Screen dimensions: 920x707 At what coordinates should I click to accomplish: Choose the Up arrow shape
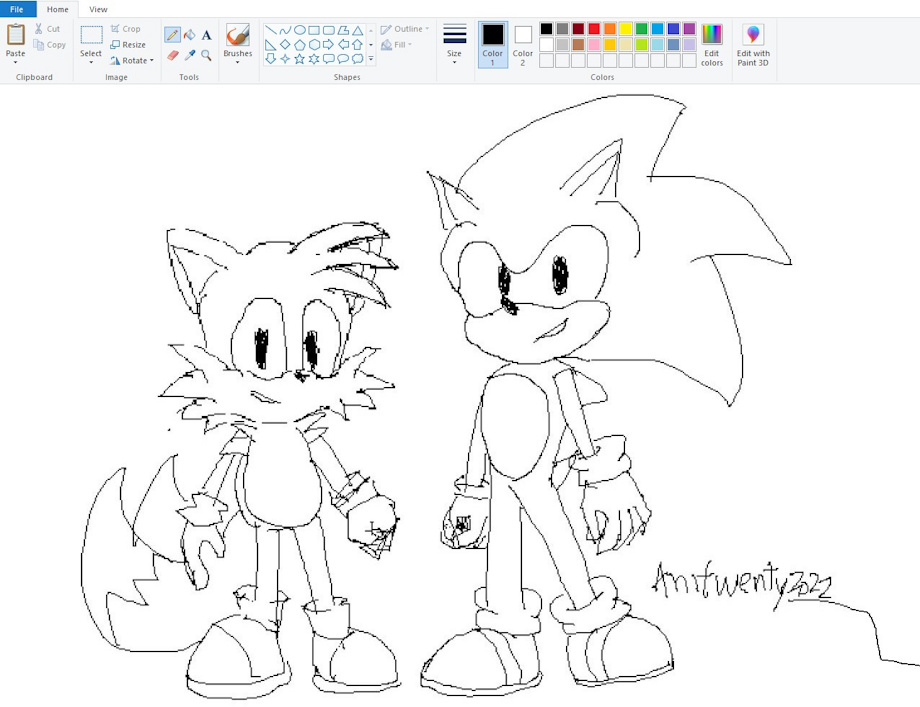357,45
